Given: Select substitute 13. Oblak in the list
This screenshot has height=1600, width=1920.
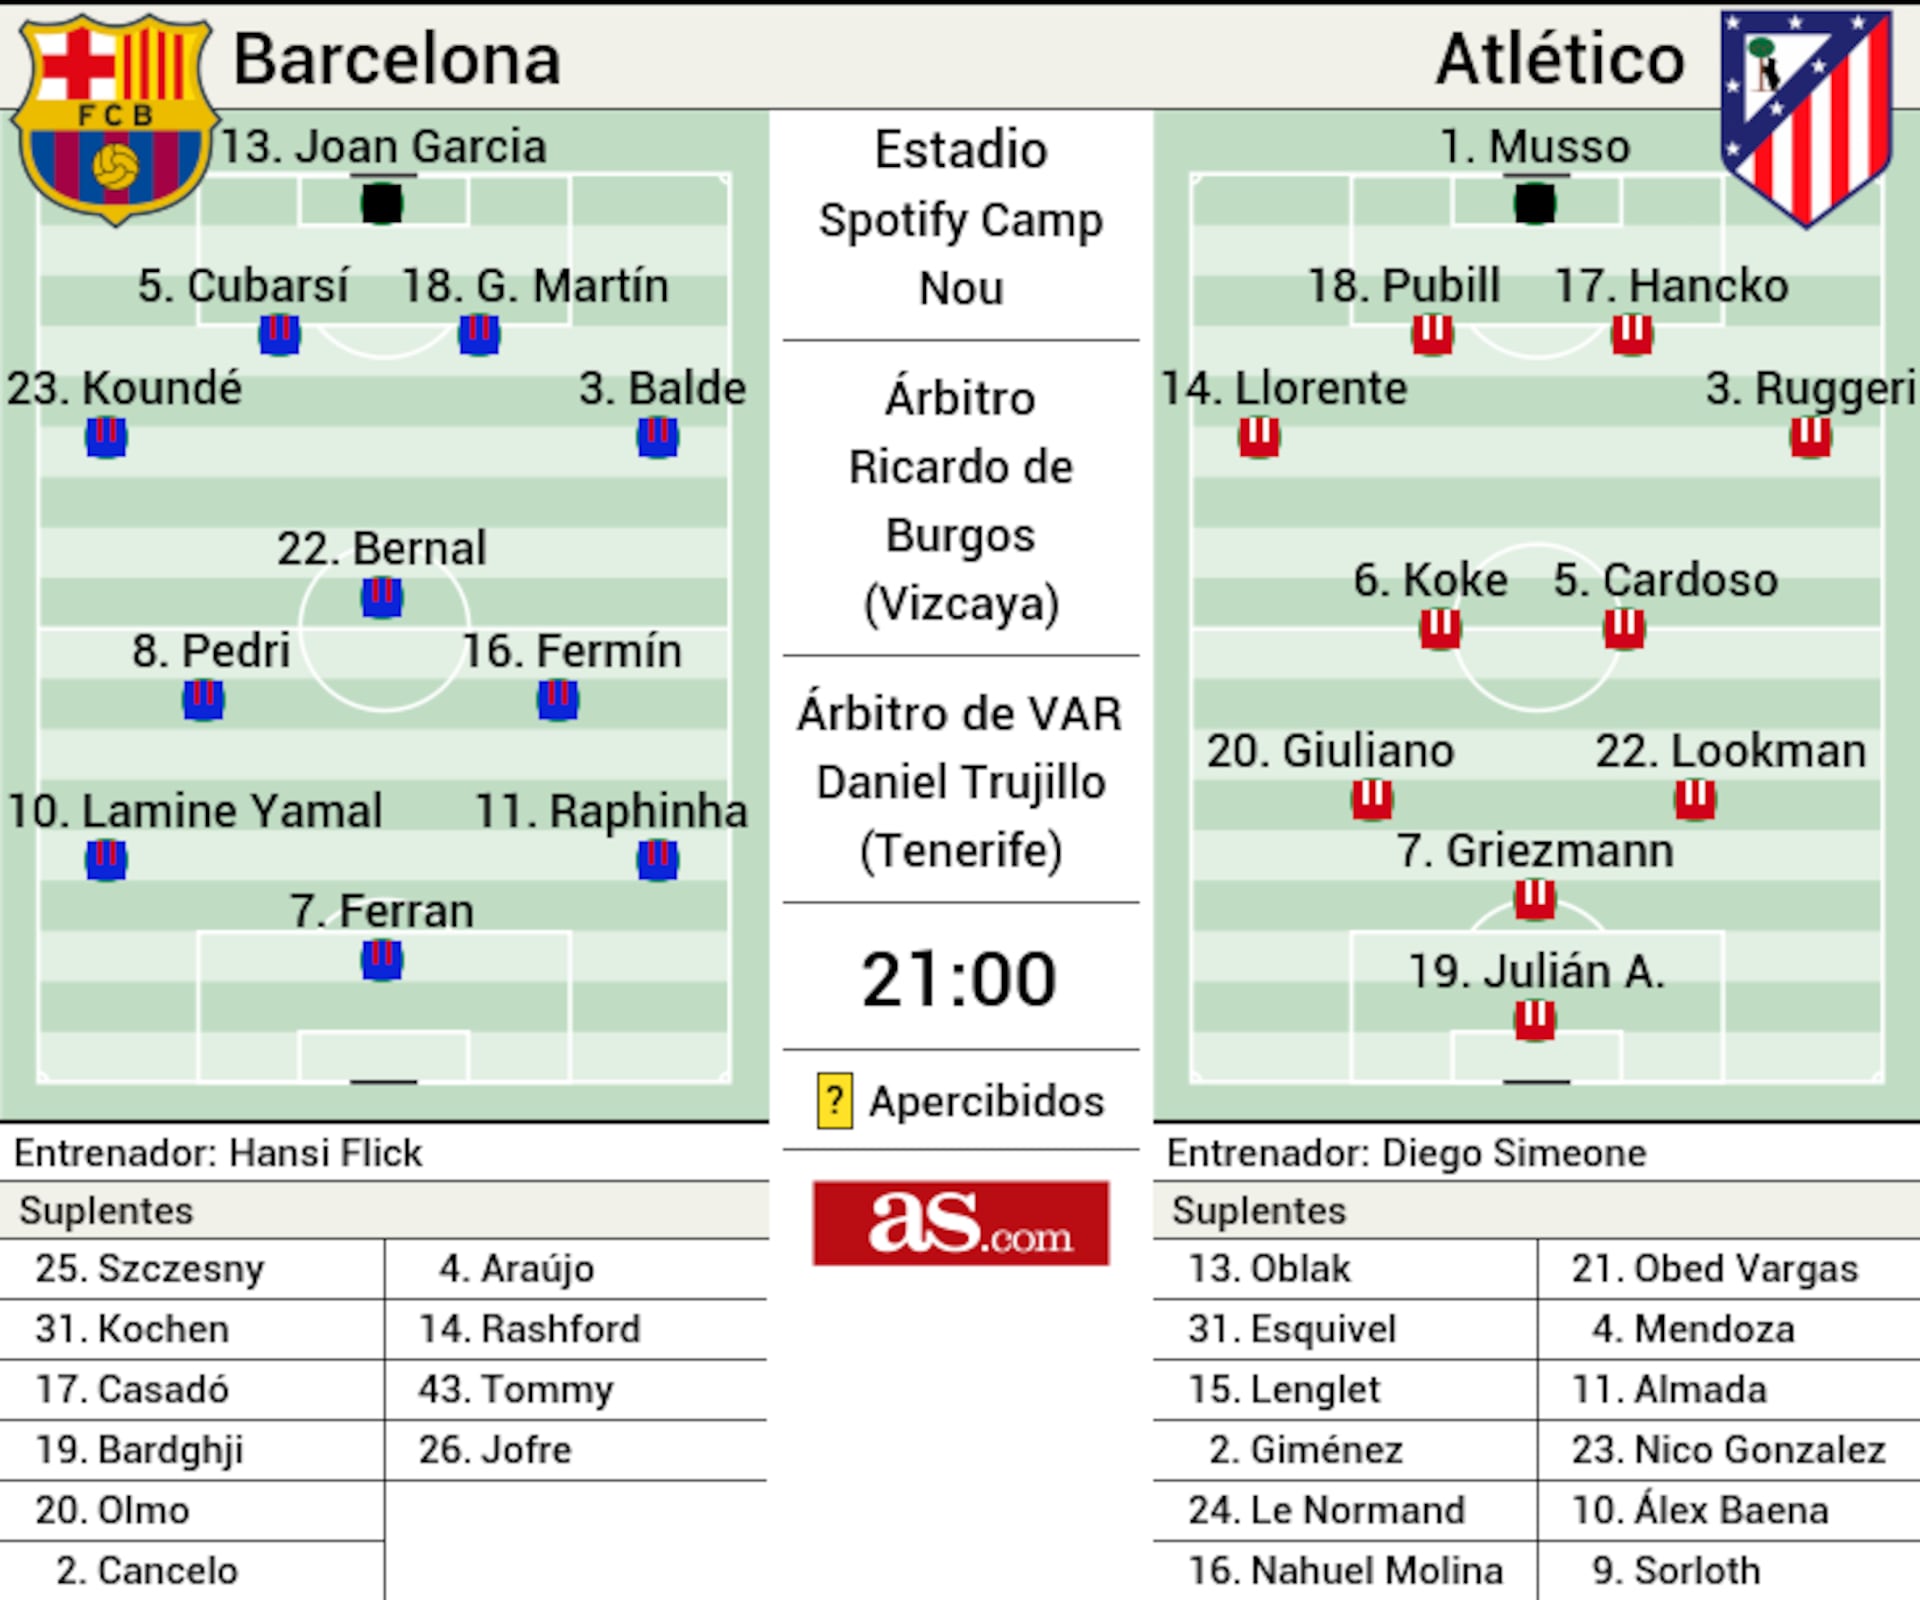Looking at the screenshot, I should pyautogui.click(x=1269, y=1268).
